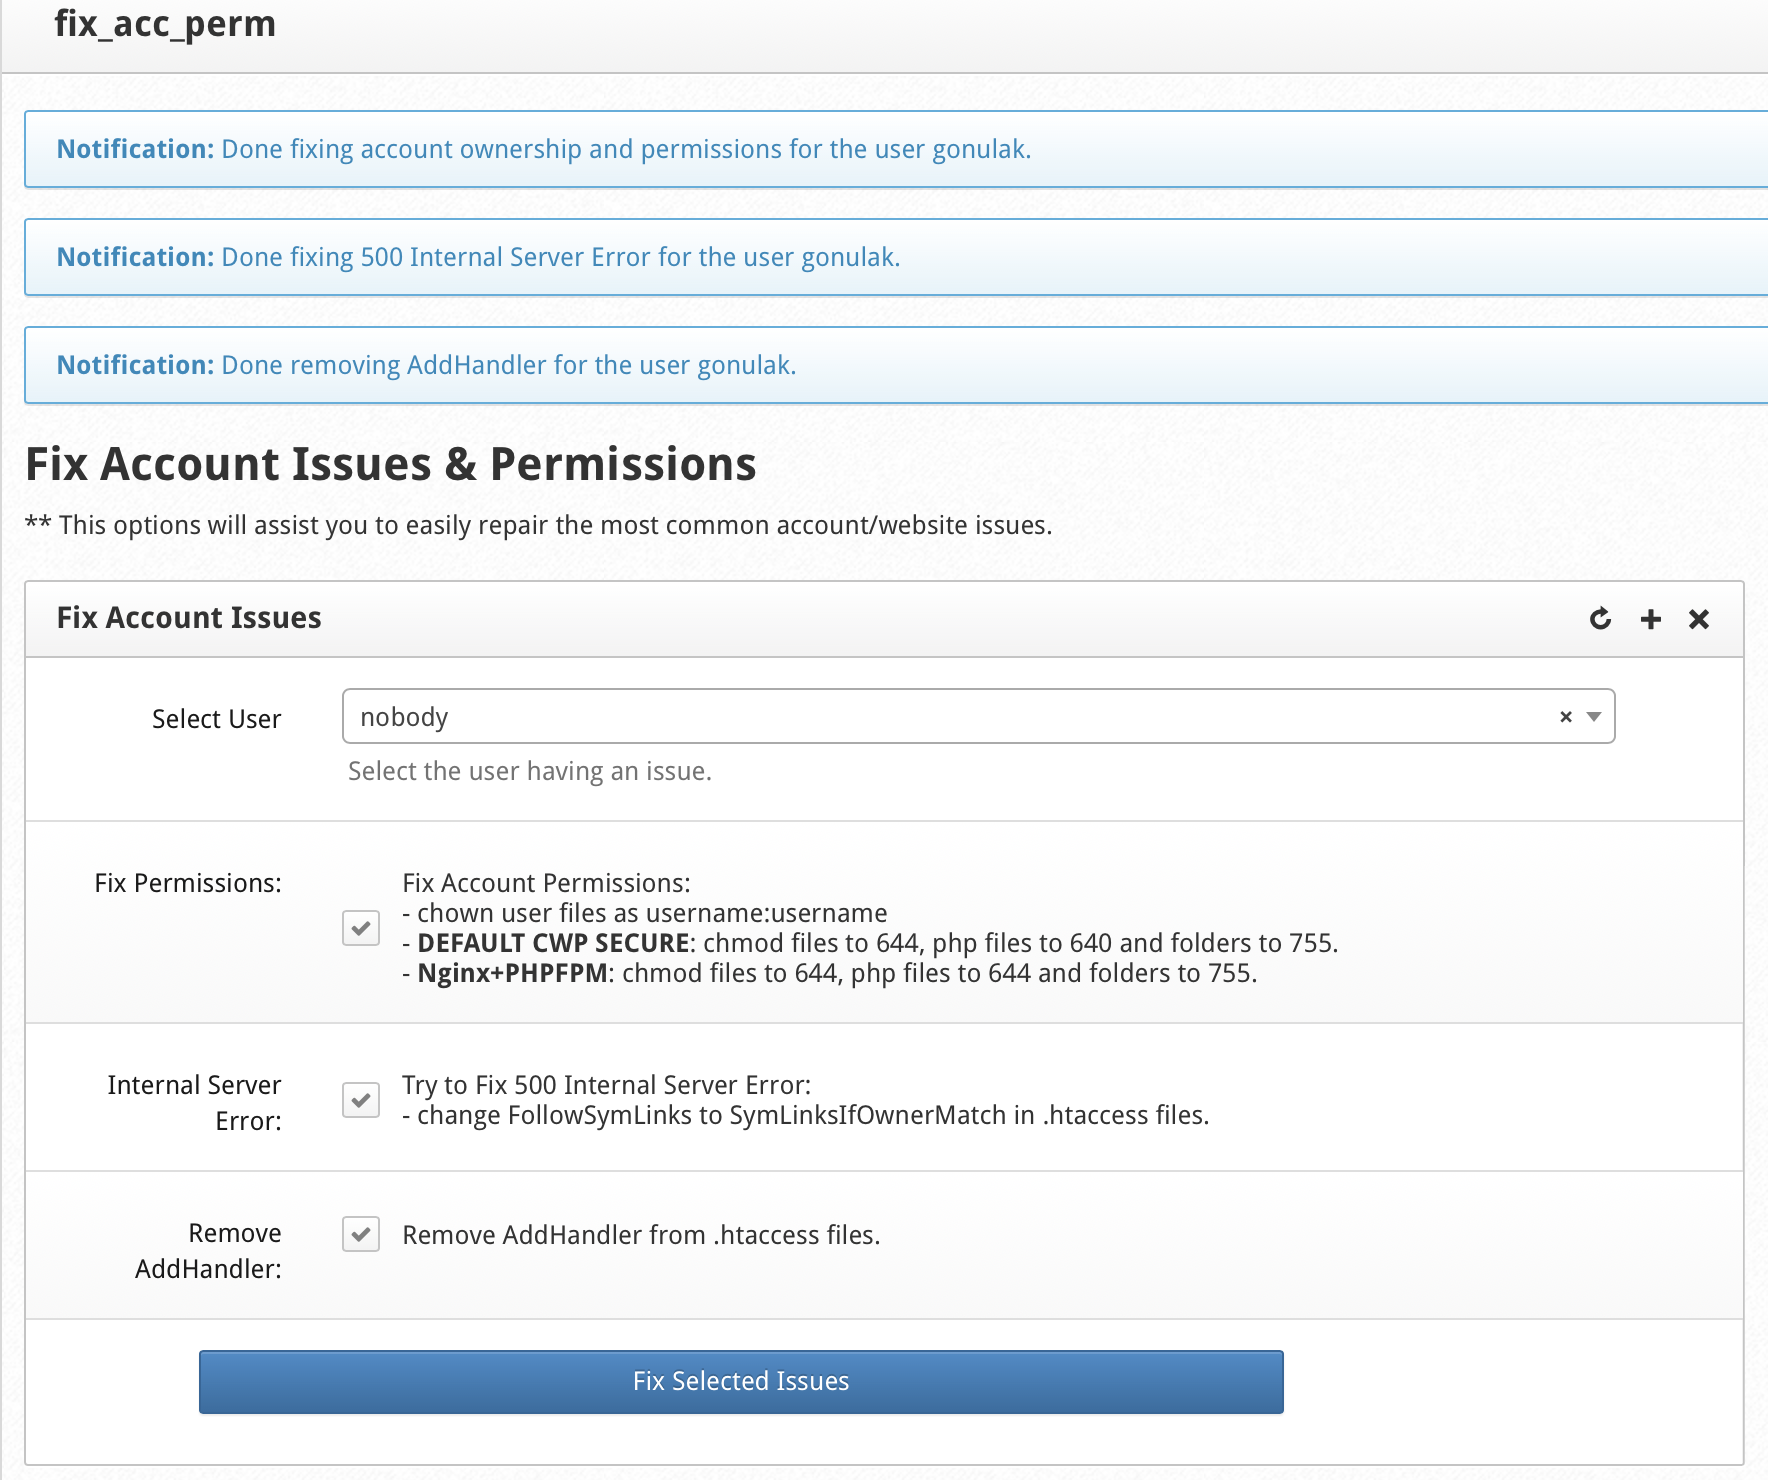Click 'change FollowSymLinks to SymLinksIfOwnerMatch' line
This screenshot has width=1768, height=1480.
[x=806, y=1115]
